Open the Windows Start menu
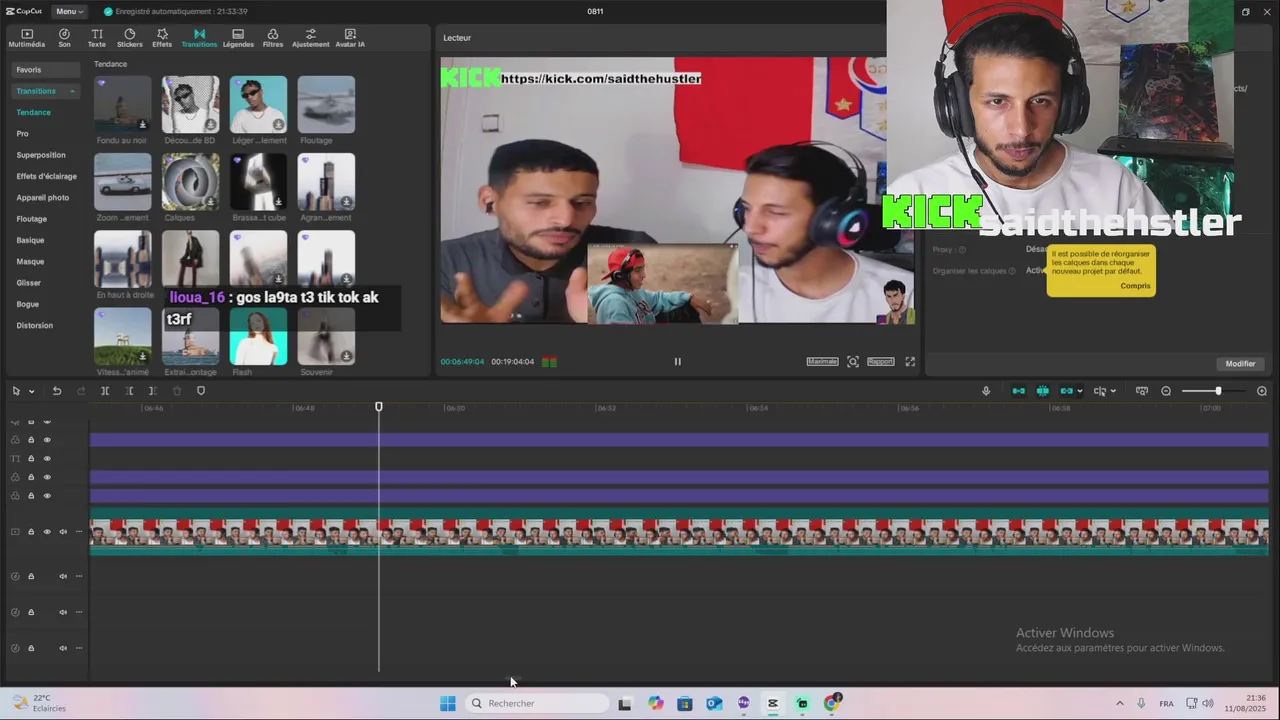 pos(448,703)
